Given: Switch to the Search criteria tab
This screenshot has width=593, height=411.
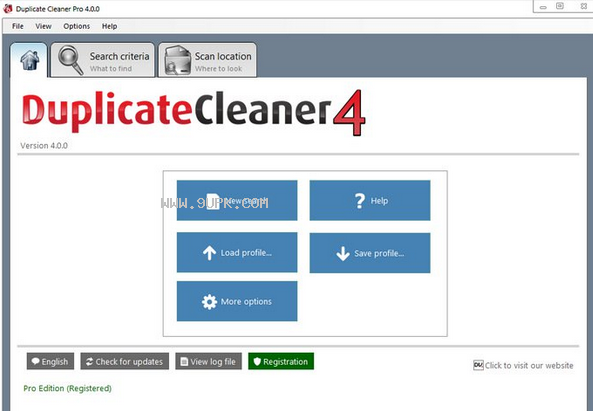Looking at the screenshot, I should [x=103, y=60].
